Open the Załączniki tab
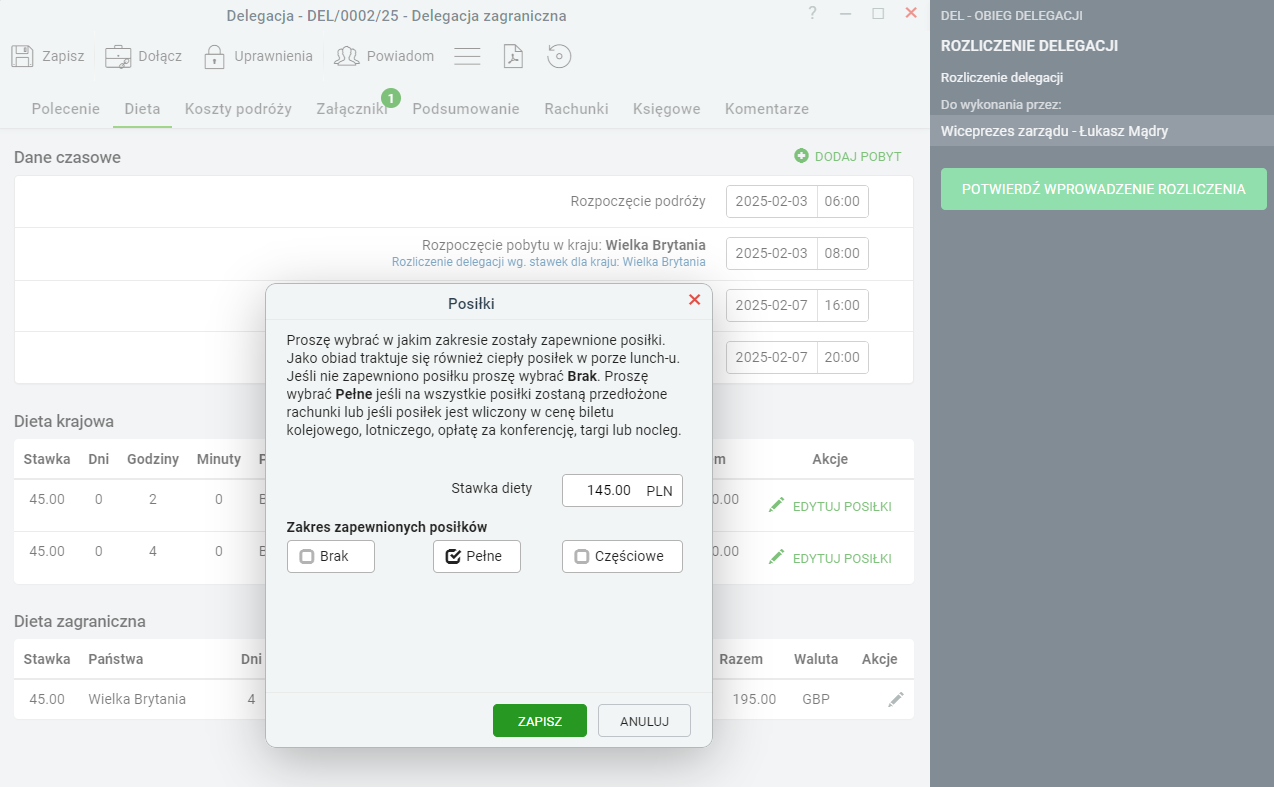1274x787 pixels. point(351,109)
